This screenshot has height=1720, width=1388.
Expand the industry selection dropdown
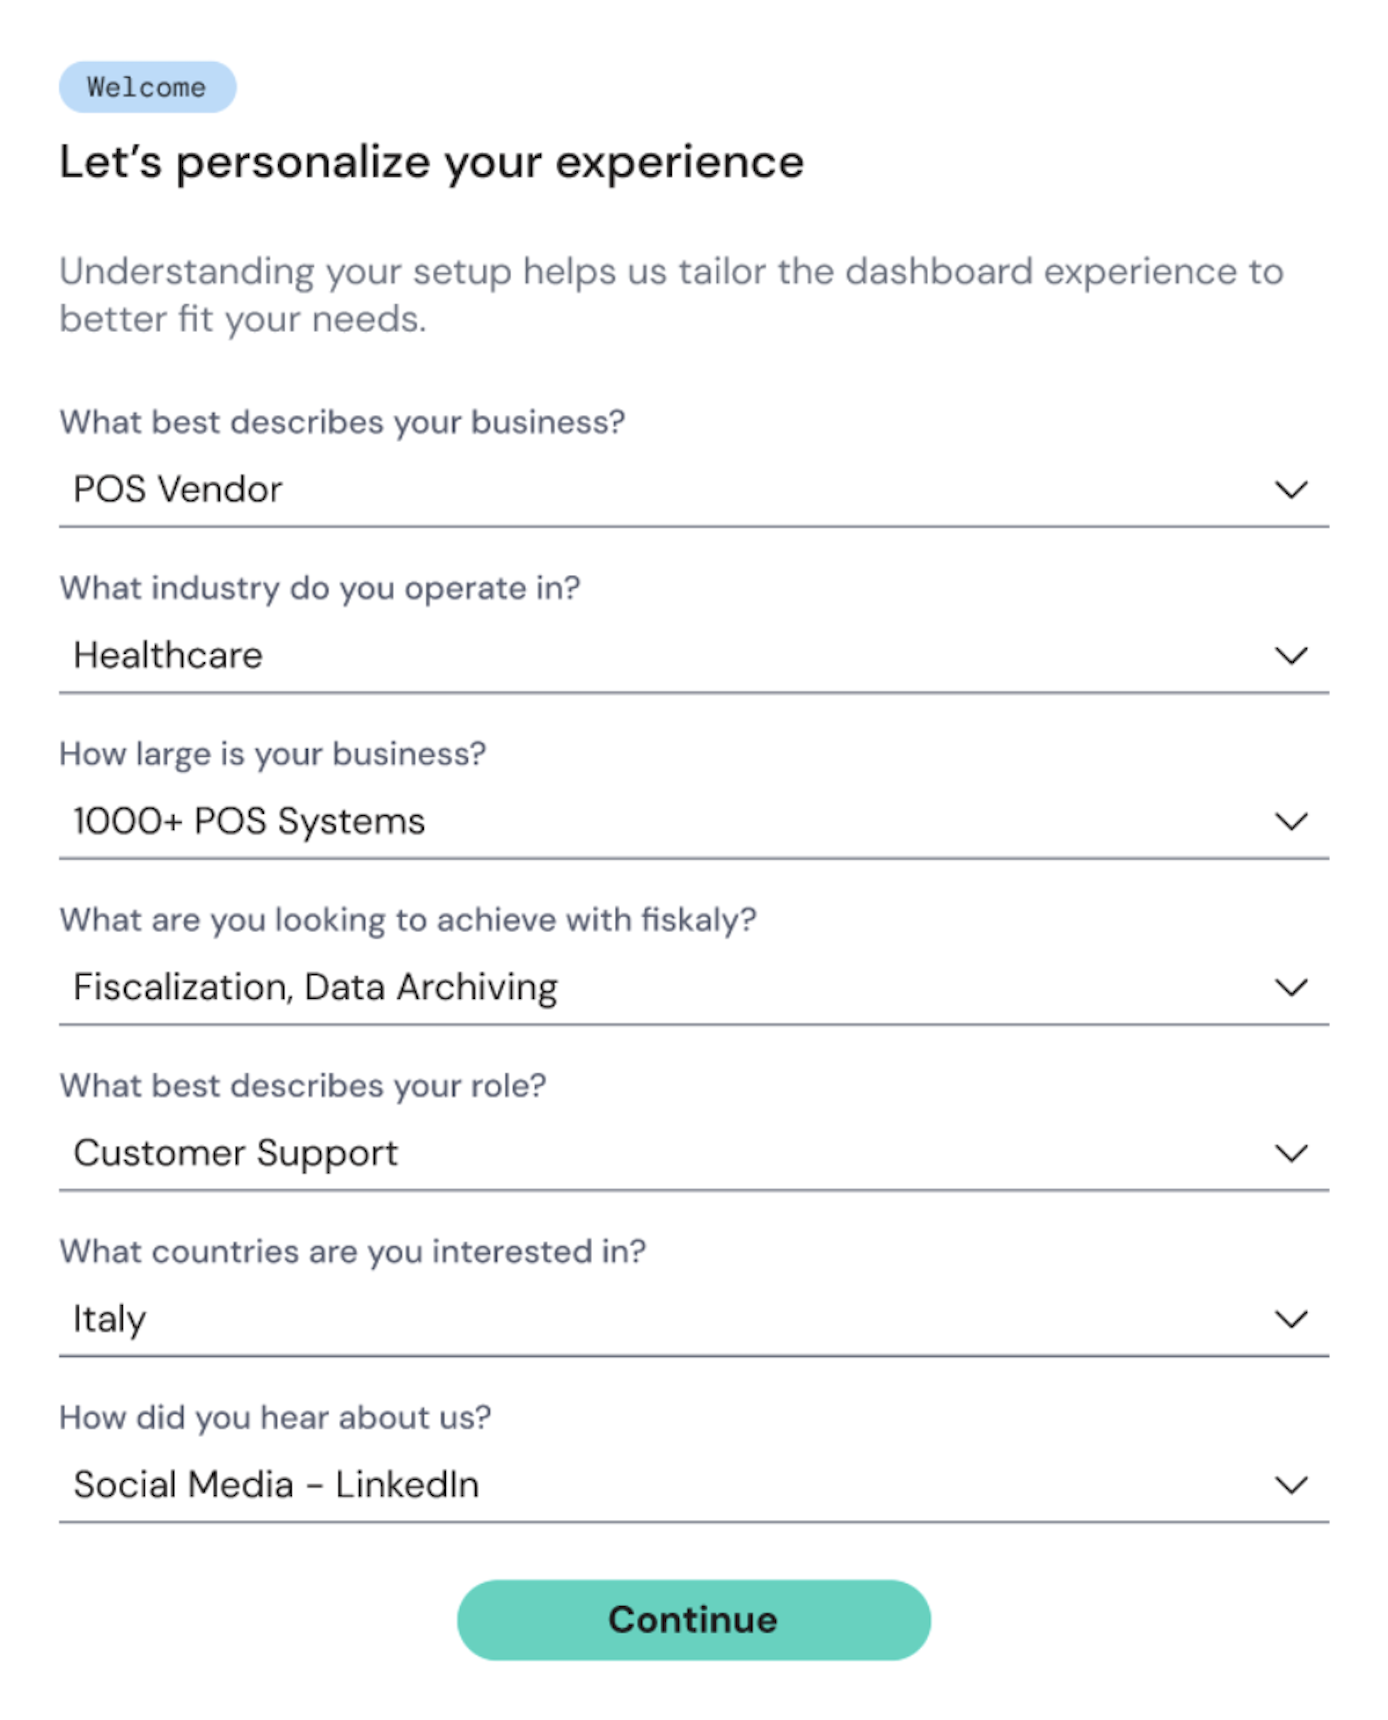coord(694,655)
